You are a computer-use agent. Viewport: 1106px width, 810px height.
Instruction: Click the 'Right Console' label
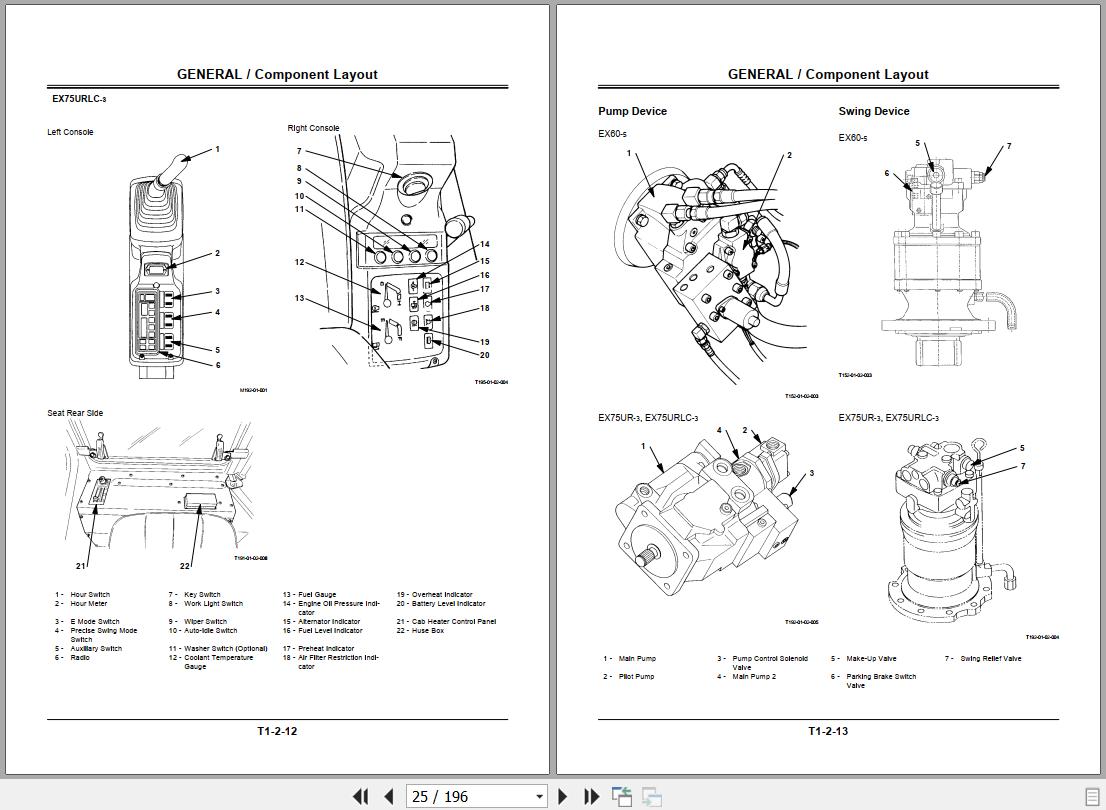click(313, 128)
